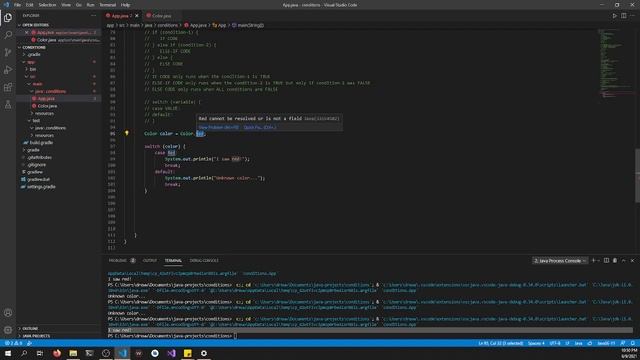Run the Java file with play icon
The width and height of the screenshot is (640, 360).
click(x=614, y=16)
